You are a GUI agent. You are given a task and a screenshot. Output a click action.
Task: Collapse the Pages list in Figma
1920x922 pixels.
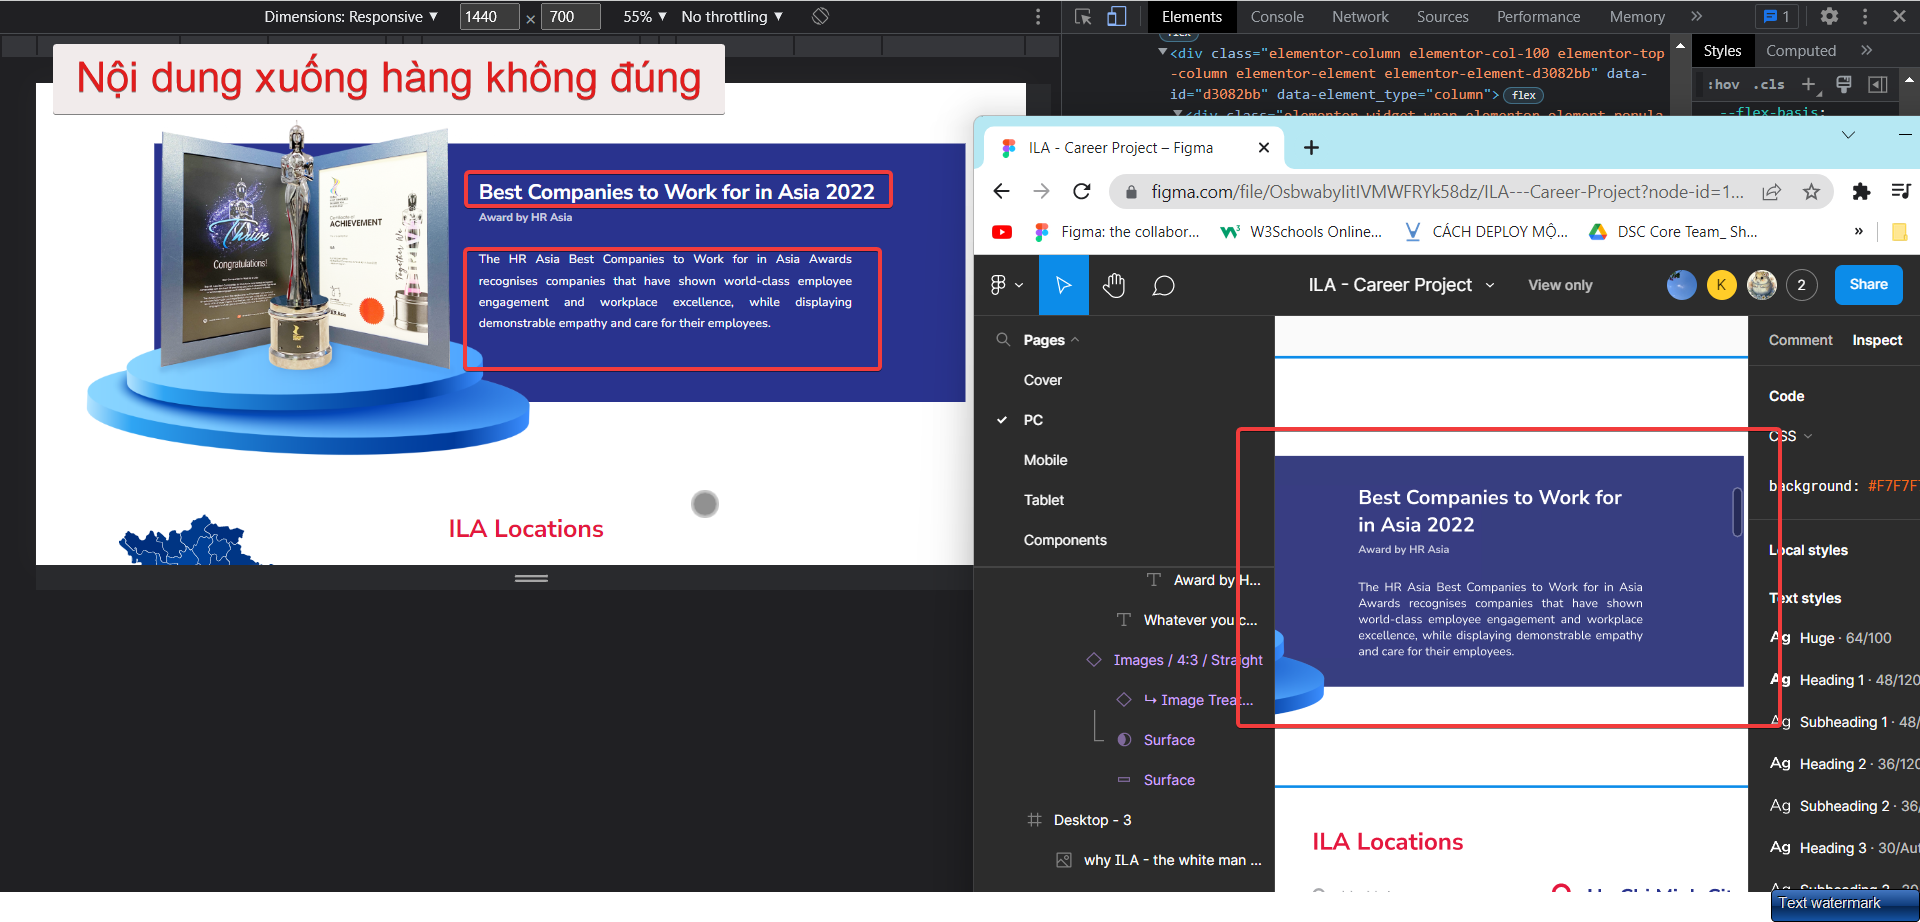click(x=1051, y=340)
